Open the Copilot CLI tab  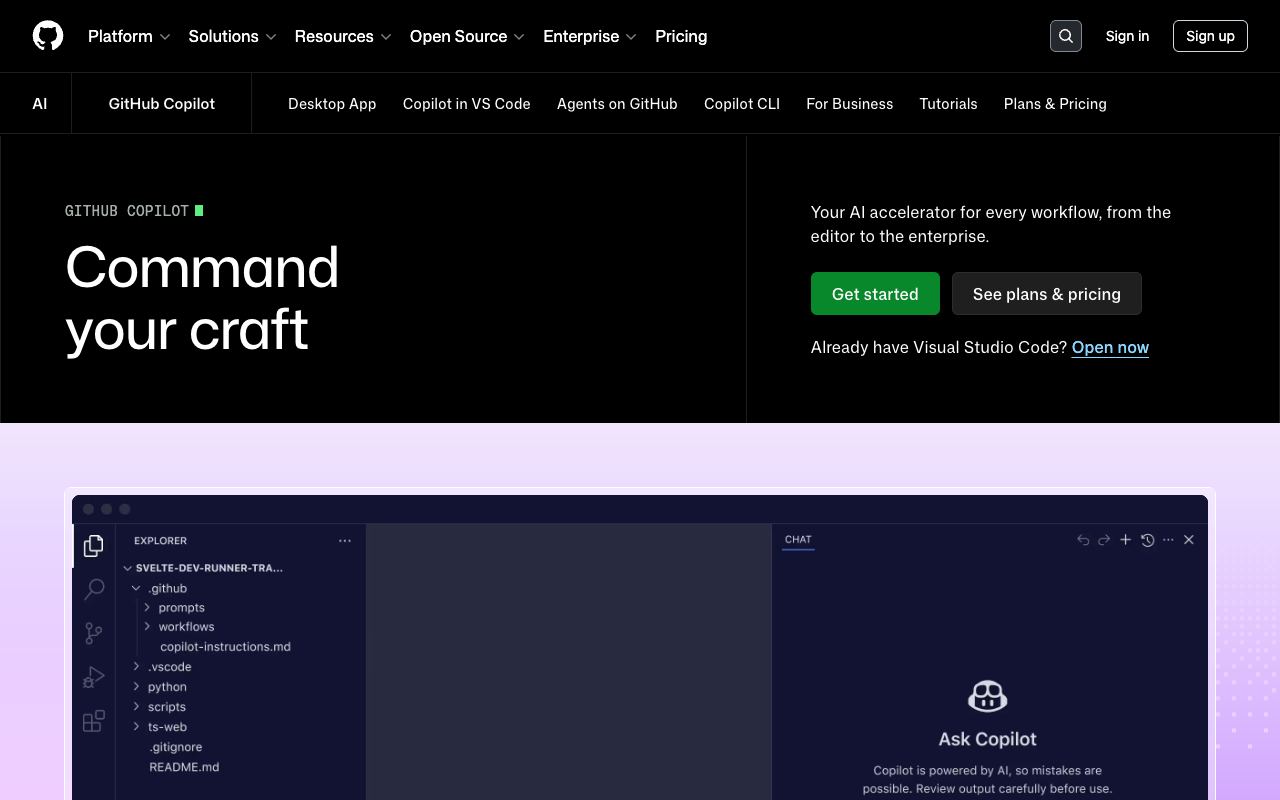742,104
